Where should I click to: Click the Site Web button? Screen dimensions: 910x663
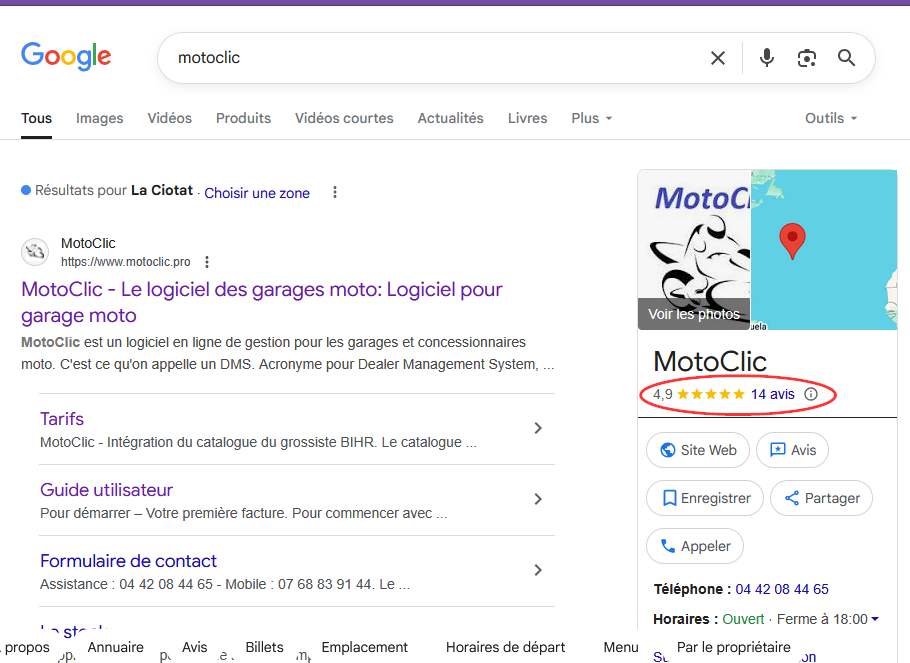pyautogui.click(x=698, y=450)
